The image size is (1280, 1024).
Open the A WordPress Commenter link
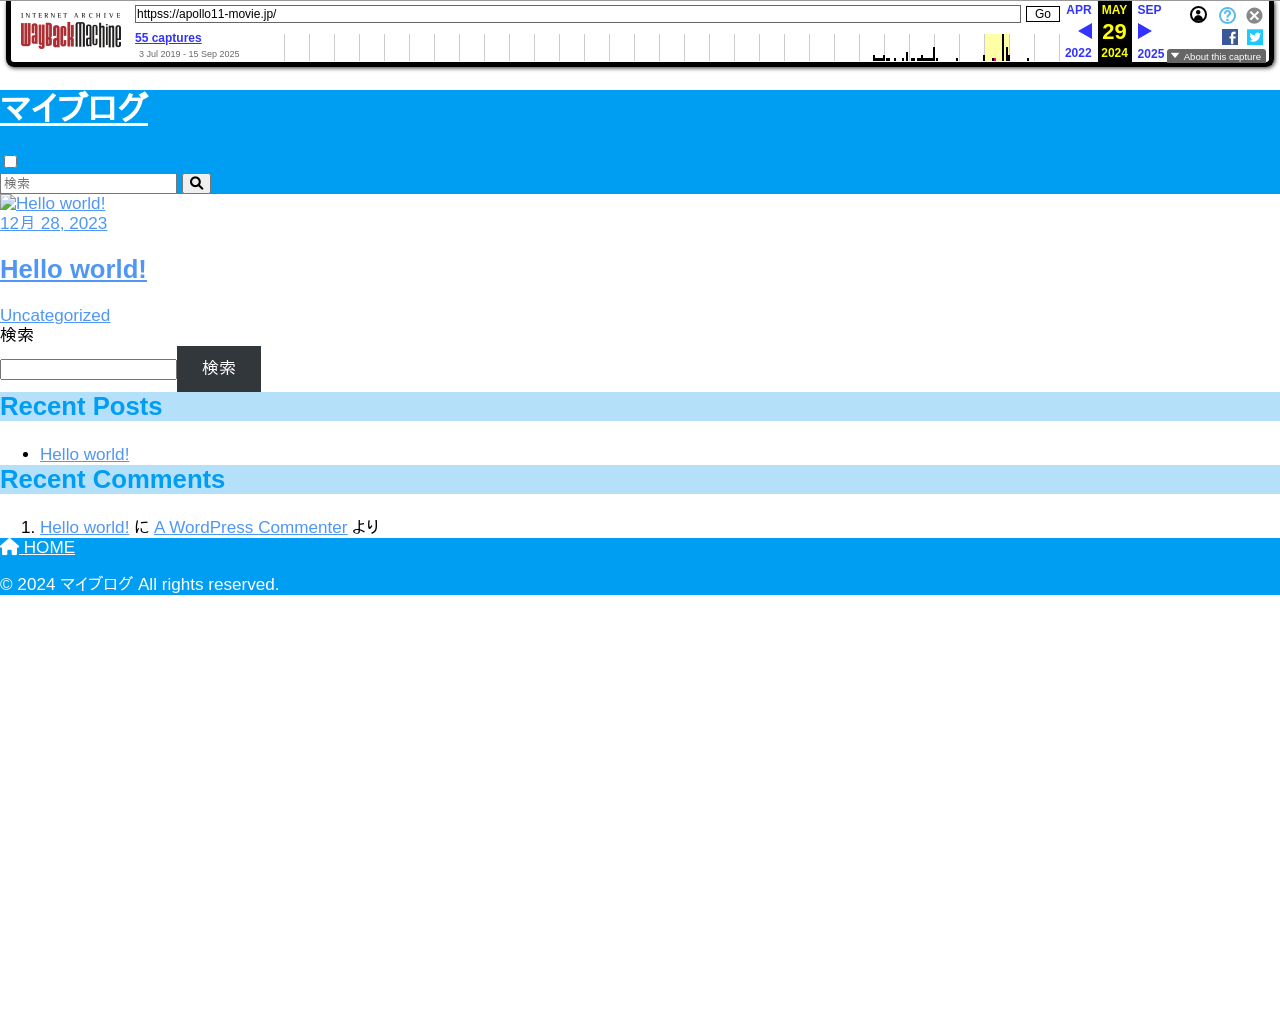click(250, 527)
